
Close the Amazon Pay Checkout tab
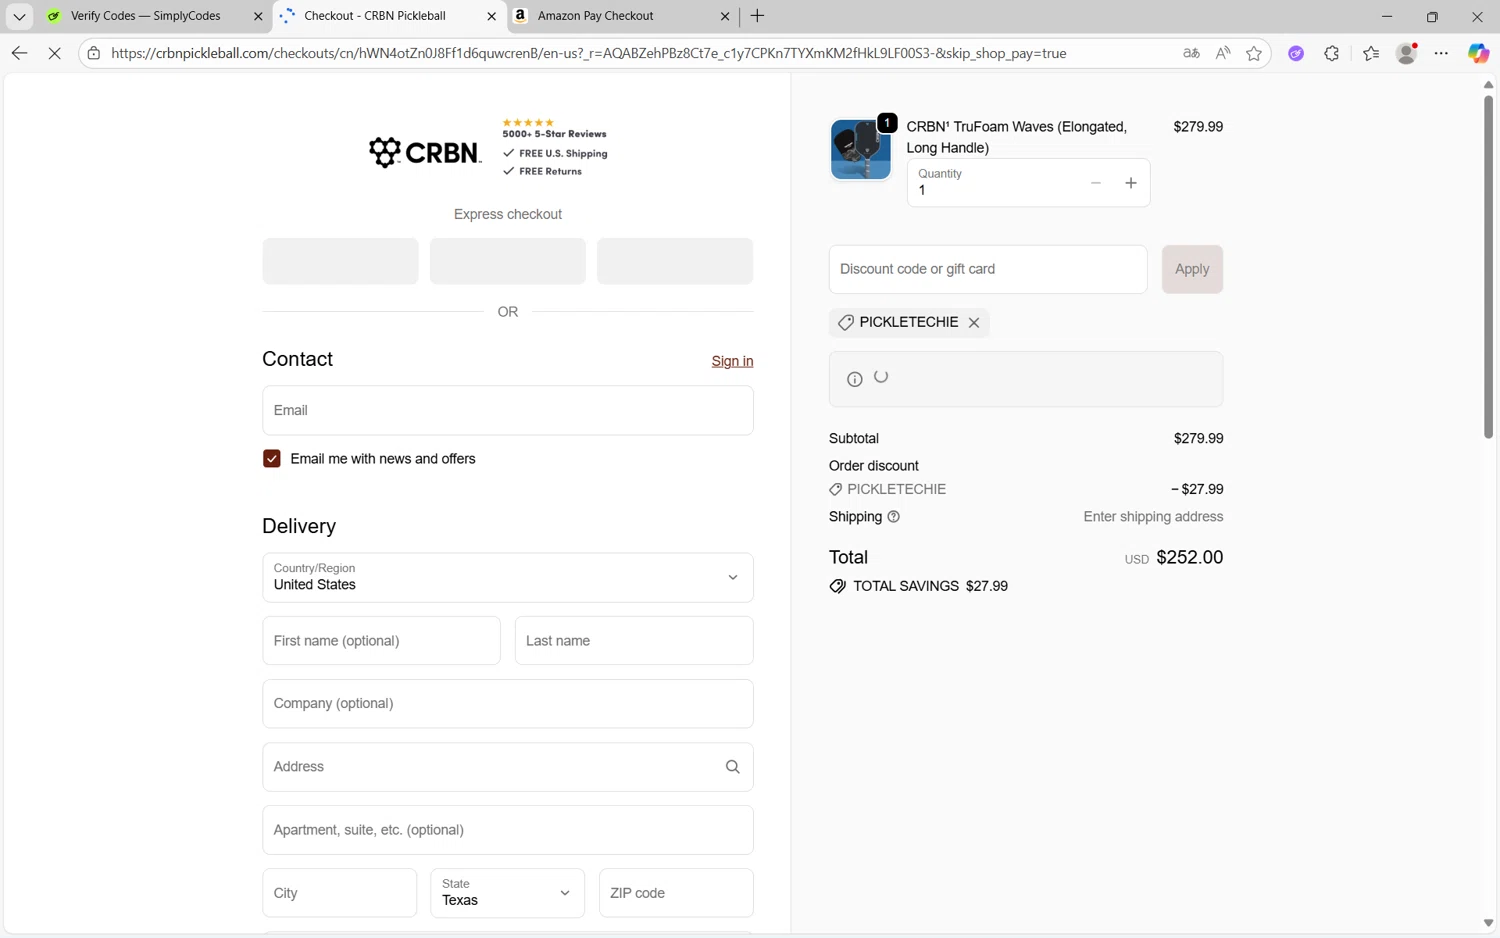click(x=725, y=16)
